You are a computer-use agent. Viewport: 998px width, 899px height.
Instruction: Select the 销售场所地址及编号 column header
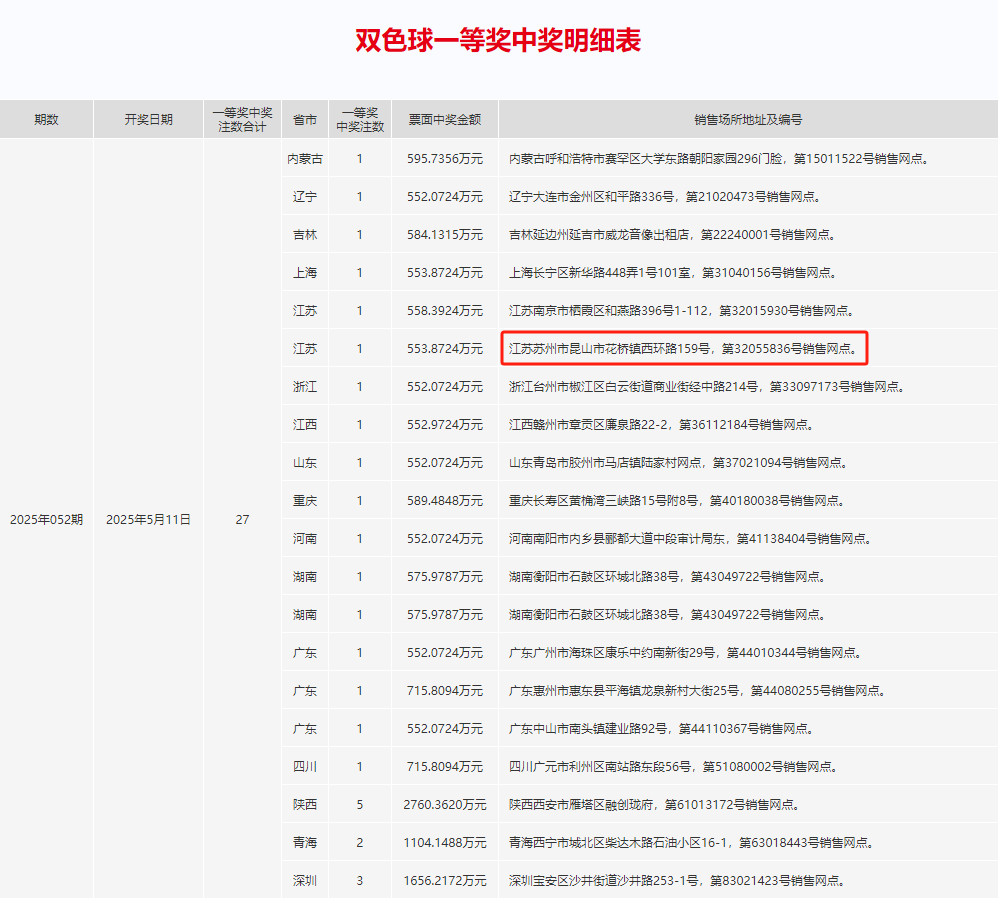coord(747,119)
